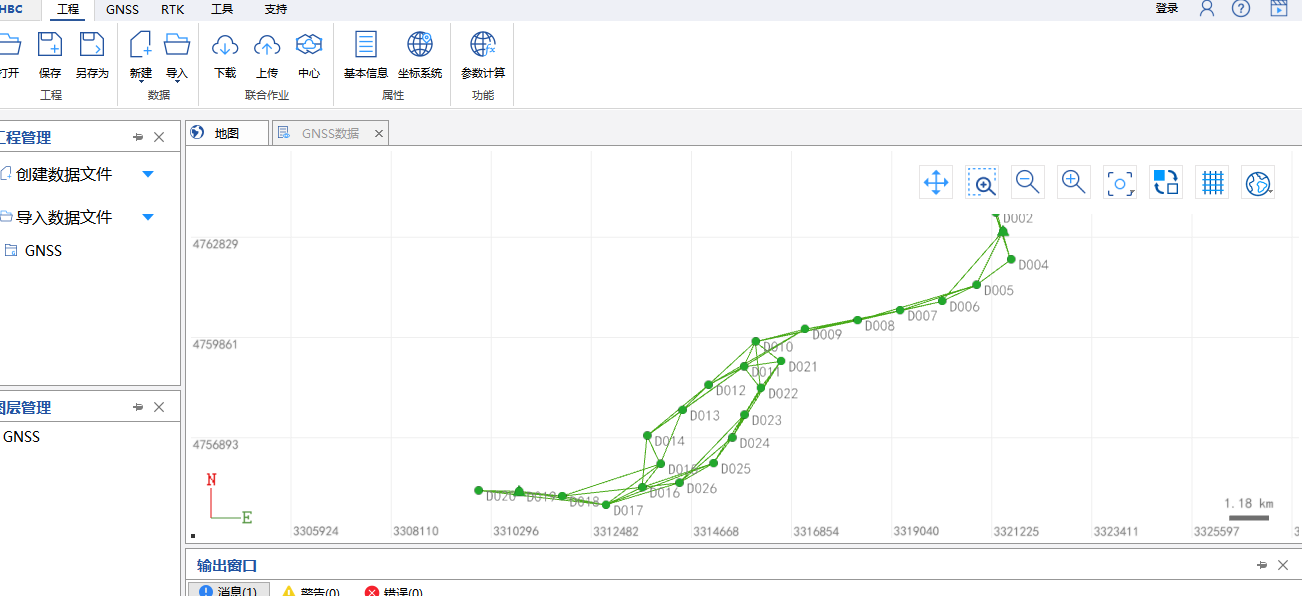Pin the 输出窗口 output panel
The height and width of the screenshot is (596, 1302).
[1262, 565]
